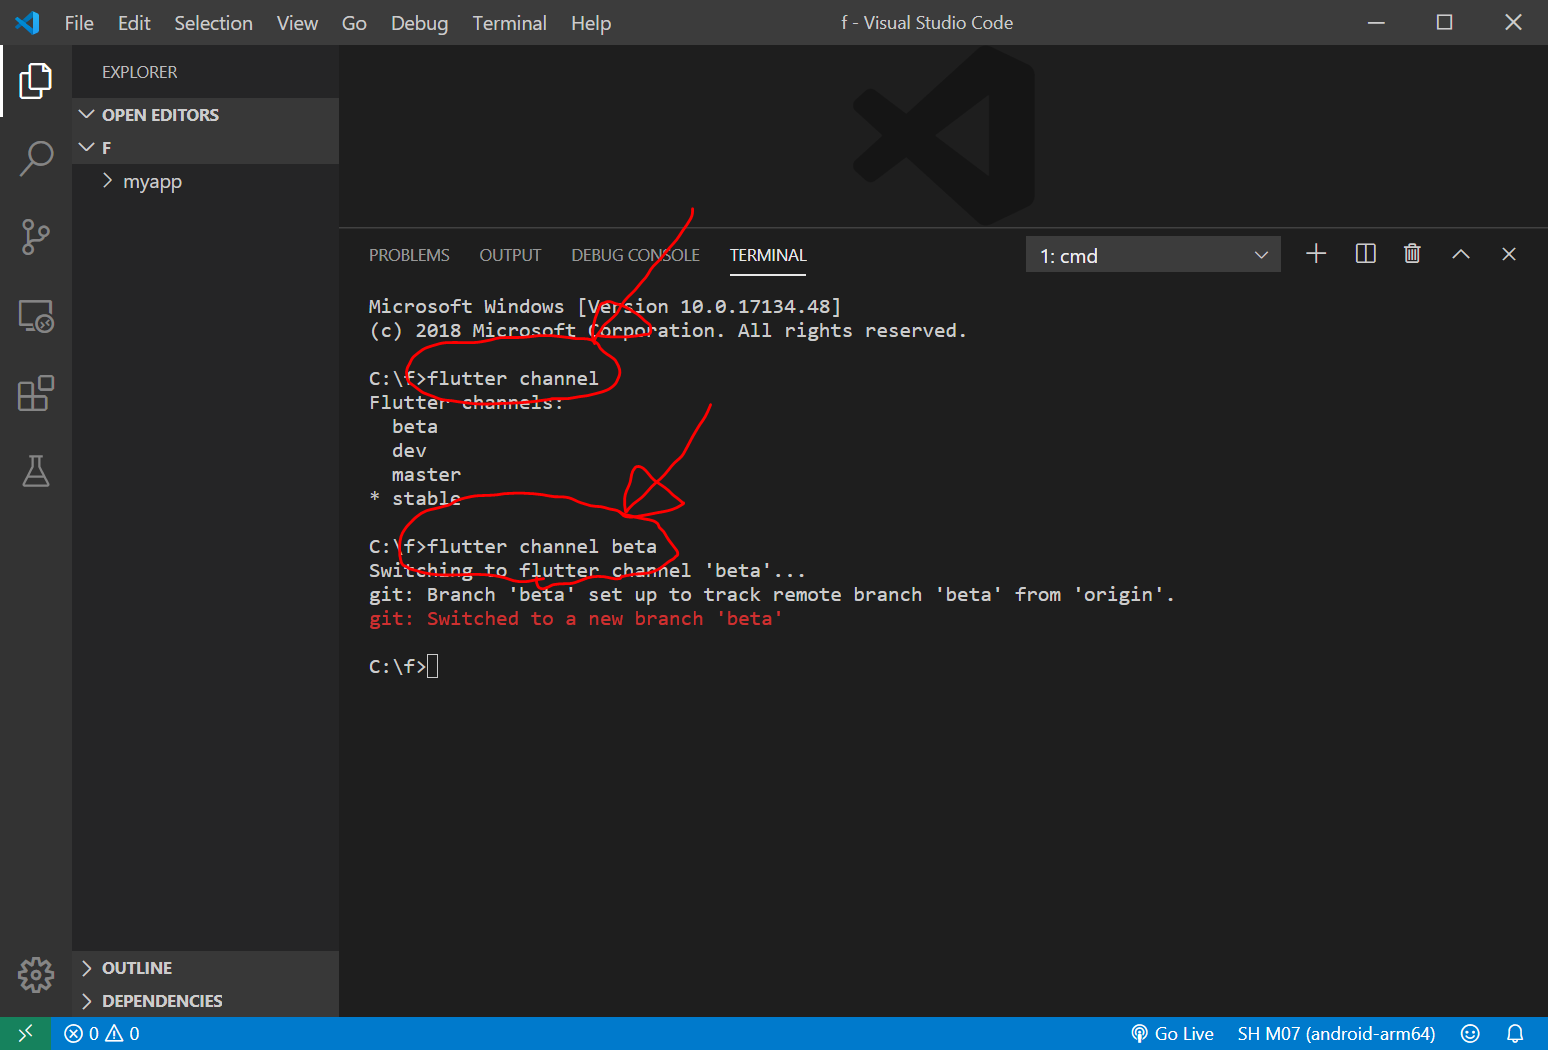Expand the Outline section
This screenshot has width=1548, height=1050.
(x=205, y=968)
